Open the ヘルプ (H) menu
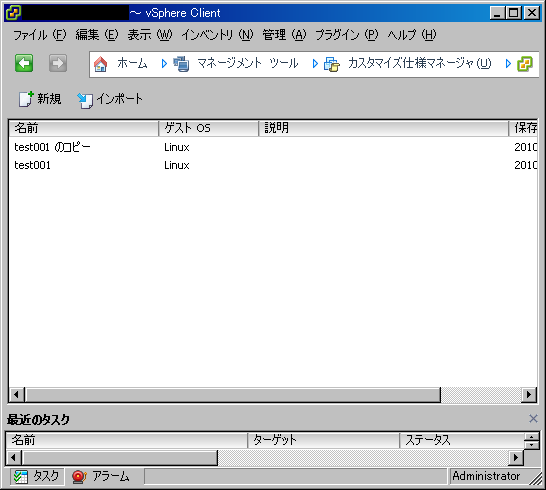546x490 pixels. [x=412, y=35]
